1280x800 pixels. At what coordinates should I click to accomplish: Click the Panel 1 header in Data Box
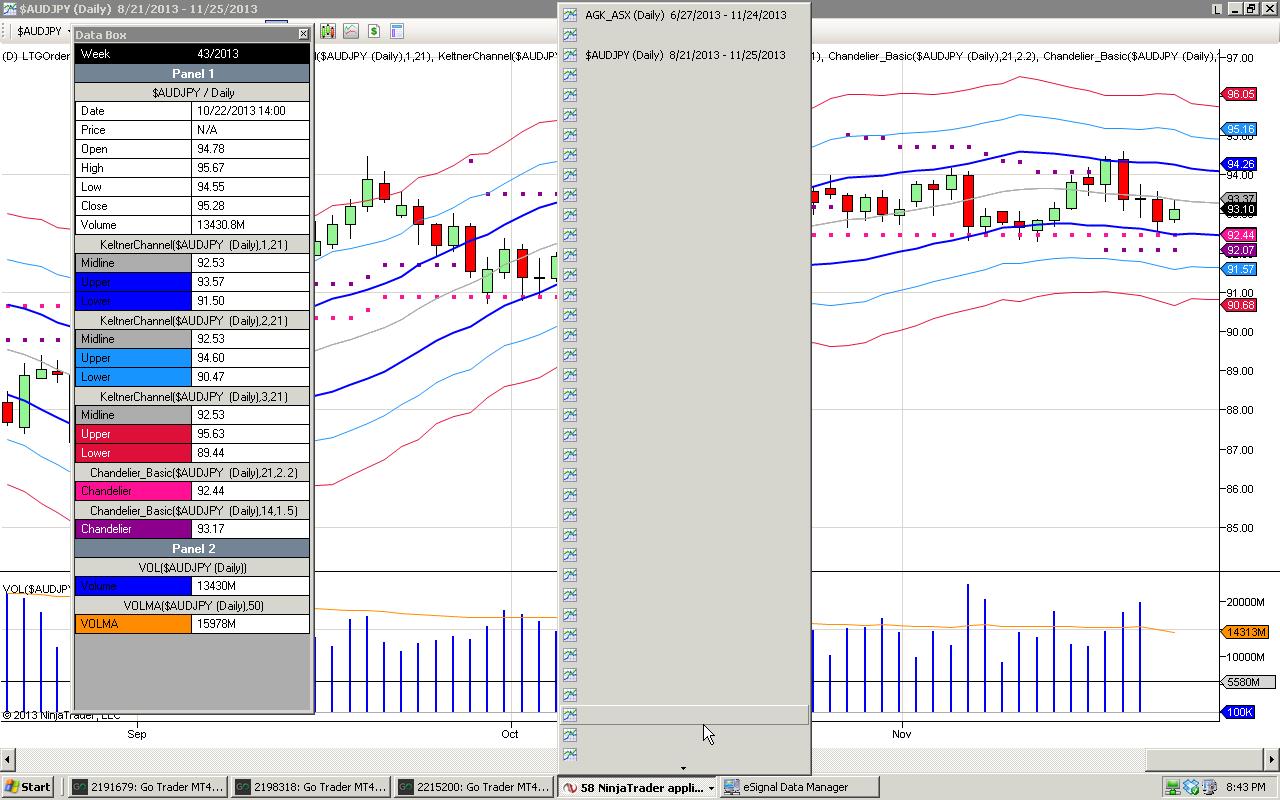(193, 73)
